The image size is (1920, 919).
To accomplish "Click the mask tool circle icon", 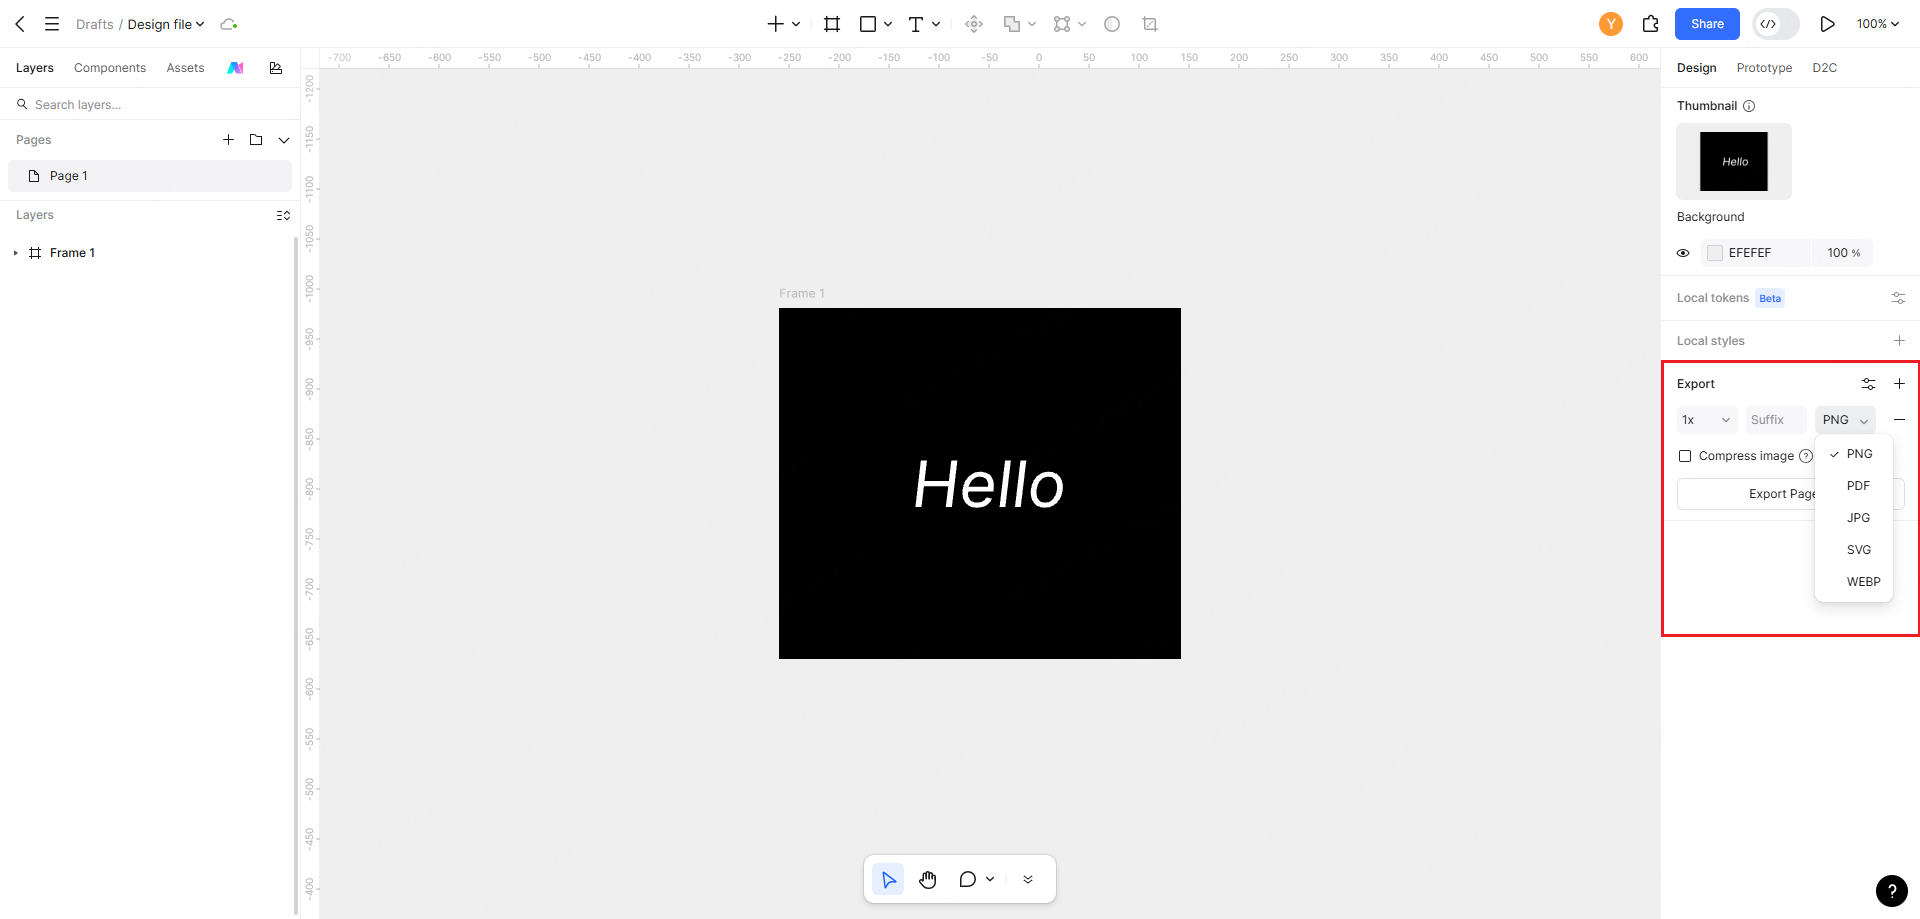I will [x=1112, y=24].
